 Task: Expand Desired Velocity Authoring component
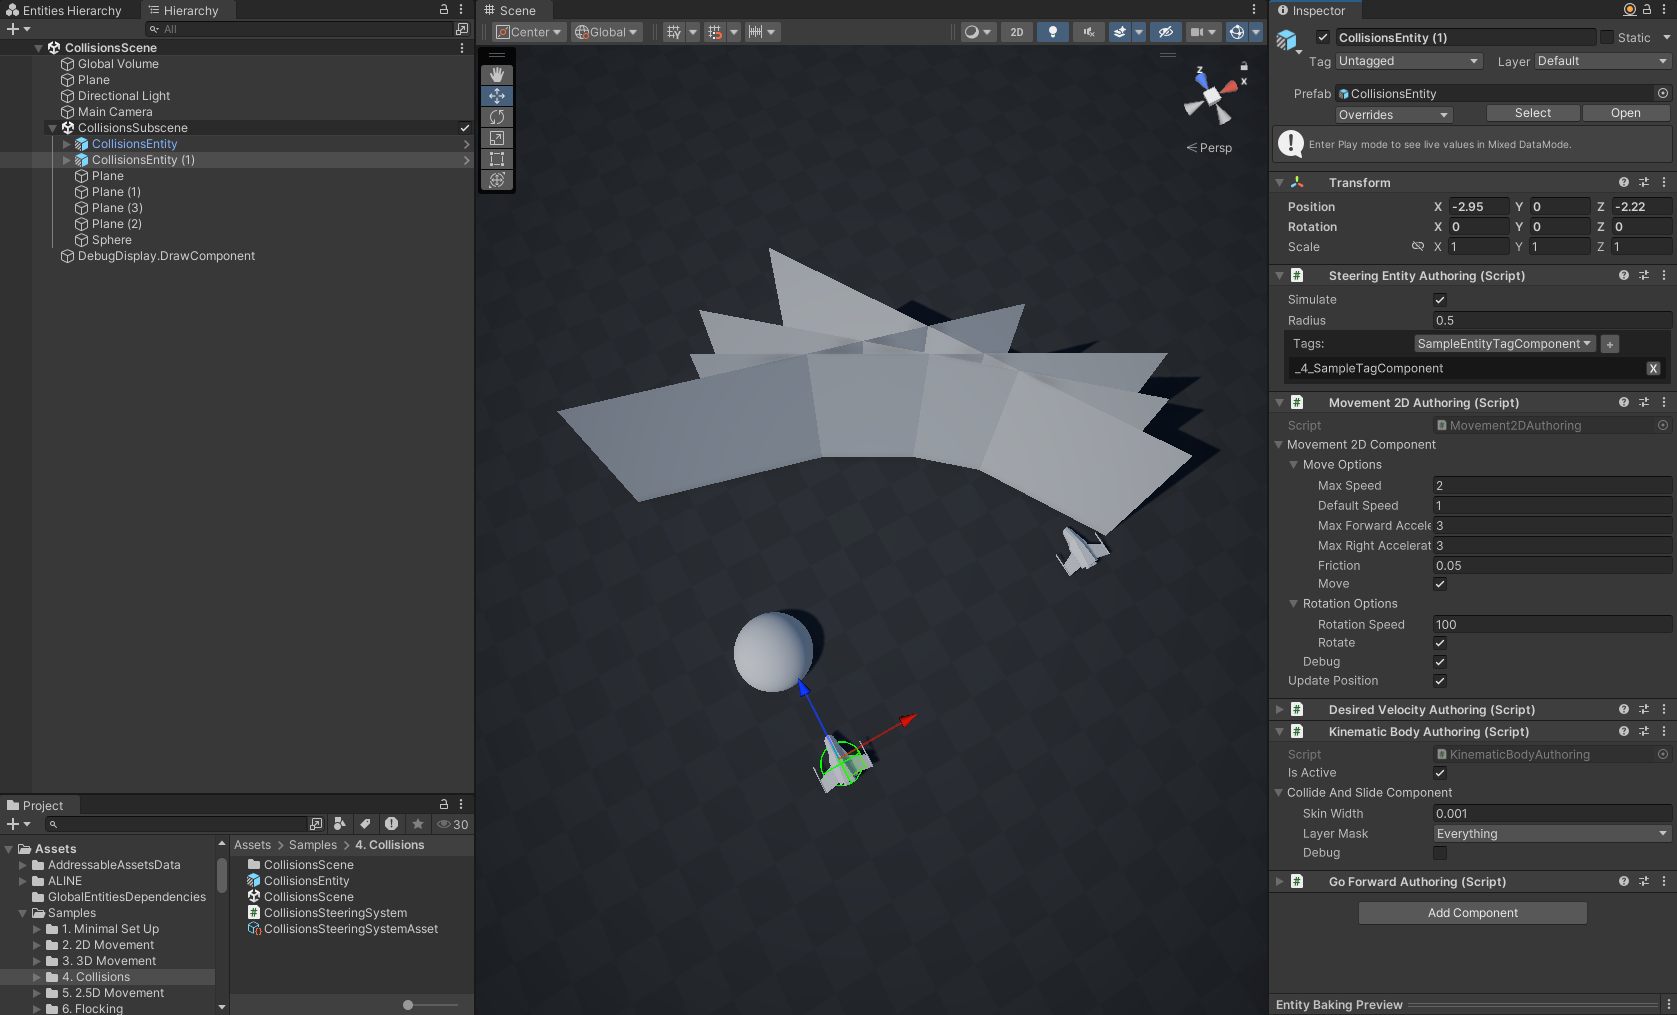tap(1279, 710)
